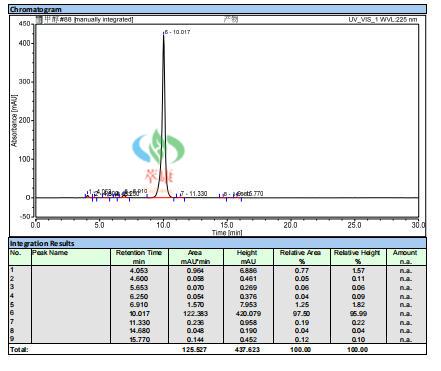Click area value 0.144
The width and height of the screenshot is (441, 371).
(x=195, y=339)
